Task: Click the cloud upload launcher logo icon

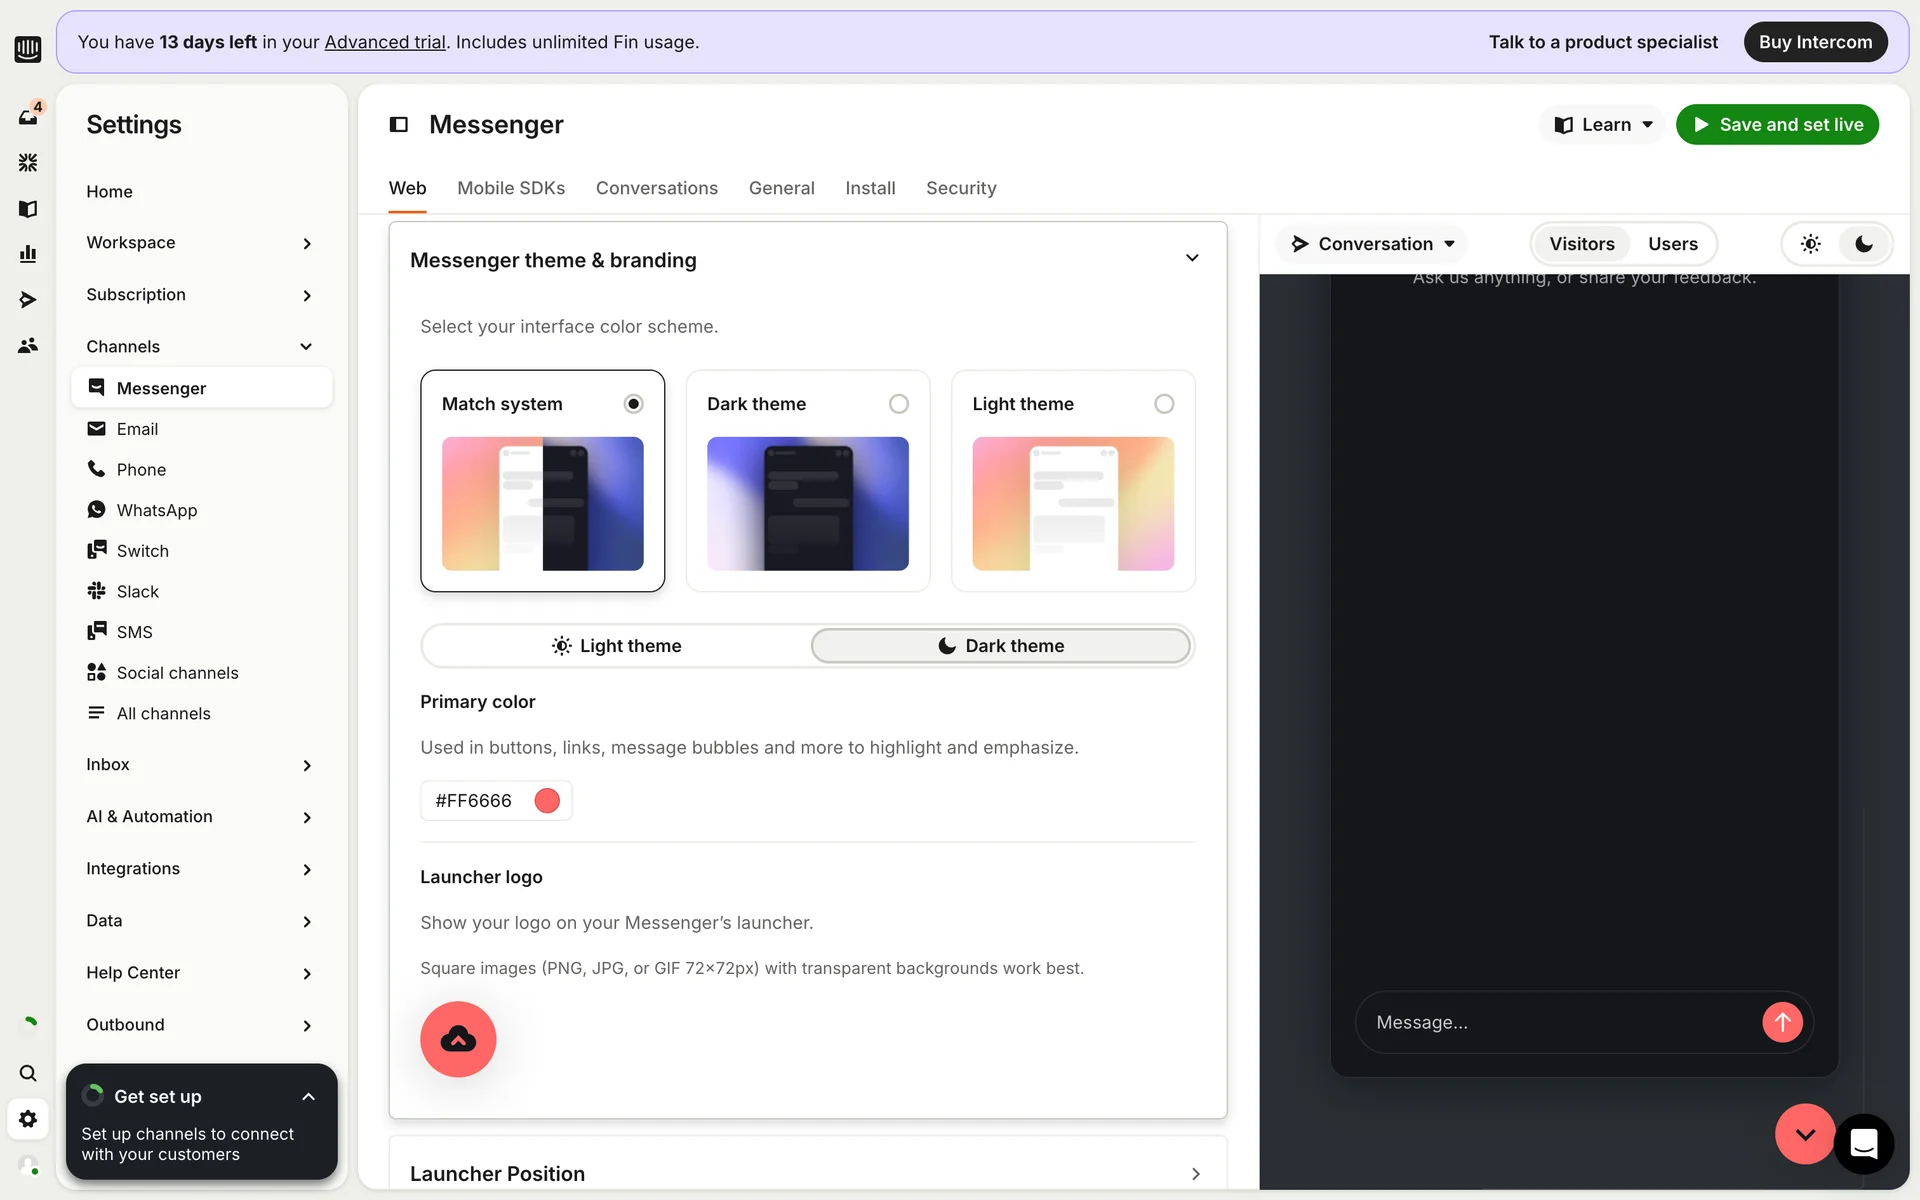Action: (458, 1039)
